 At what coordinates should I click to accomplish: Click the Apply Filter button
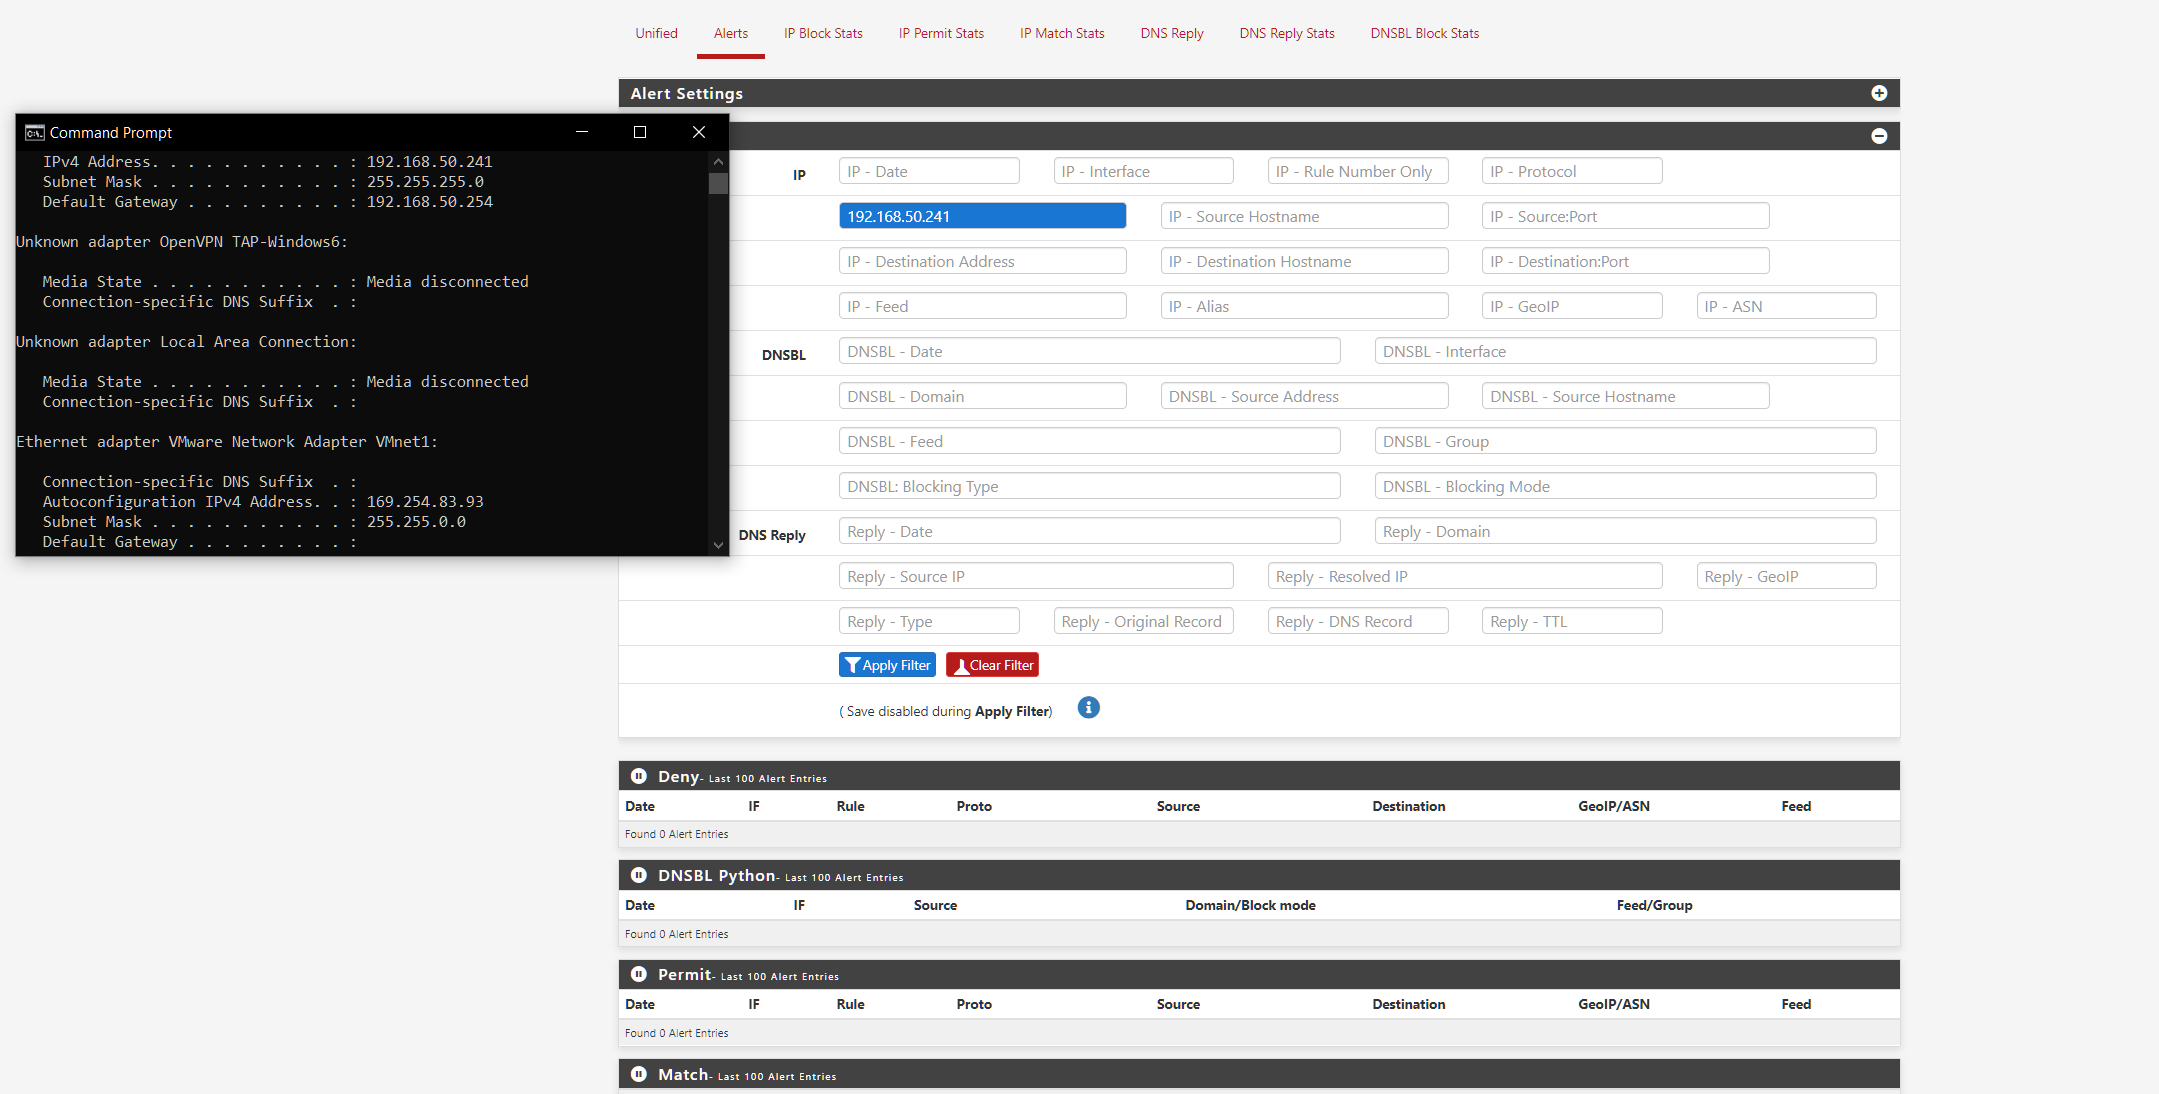pyautogui.click(x=887, y=665)
